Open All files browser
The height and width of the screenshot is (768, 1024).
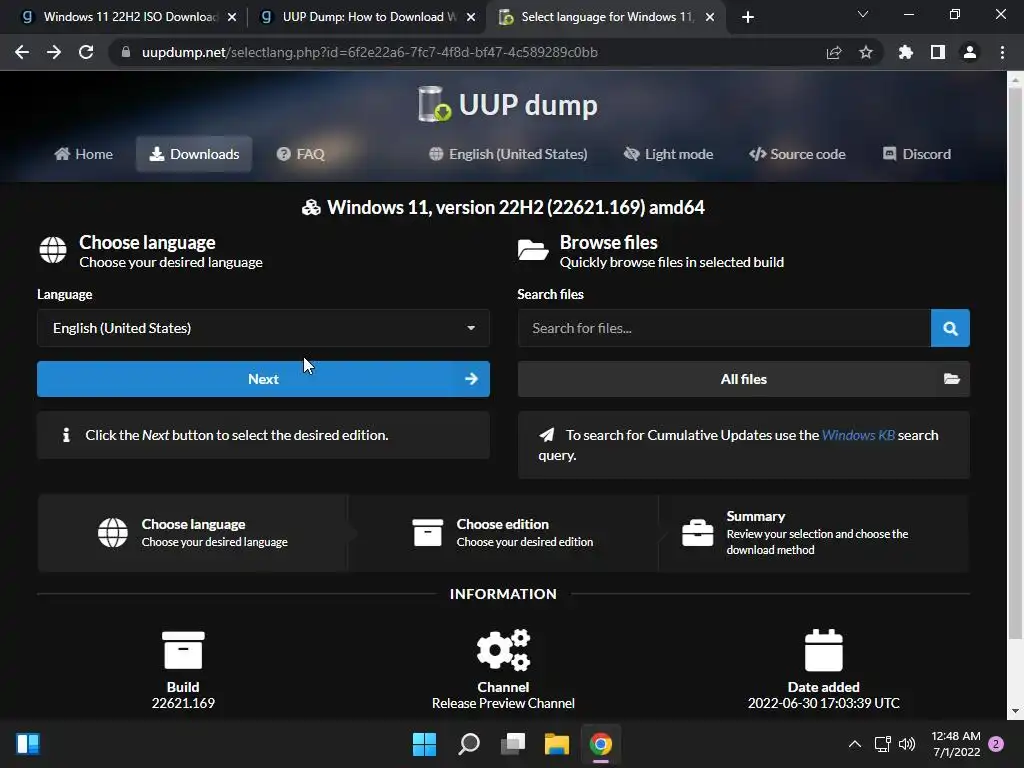coord(744,379)
